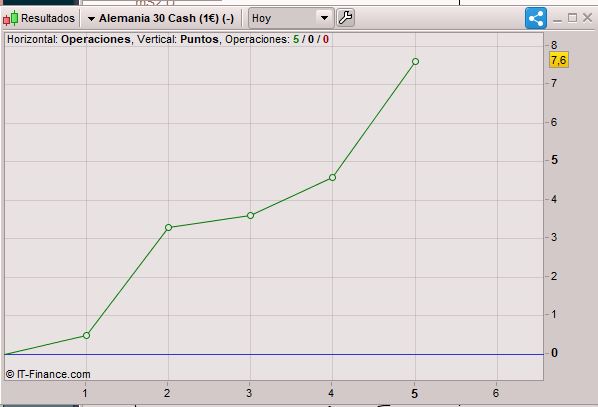
Task: Select the data point at operation 1
Action: [x=87, y=335]
